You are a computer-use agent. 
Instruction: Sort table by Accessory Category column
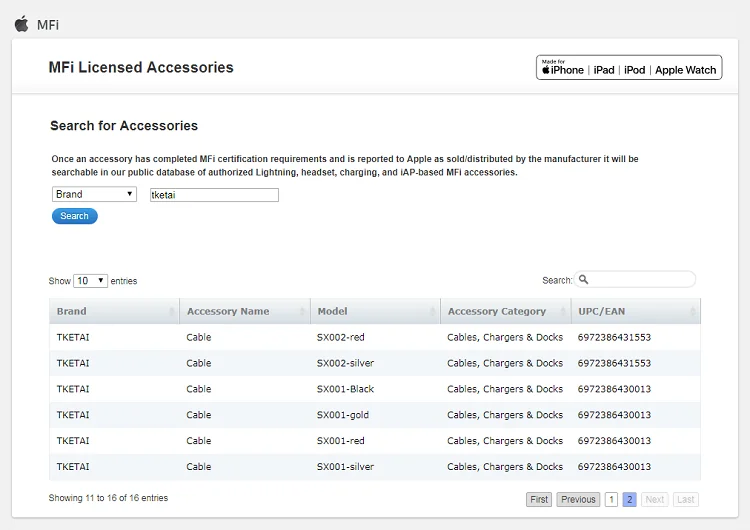click(505, 311)
